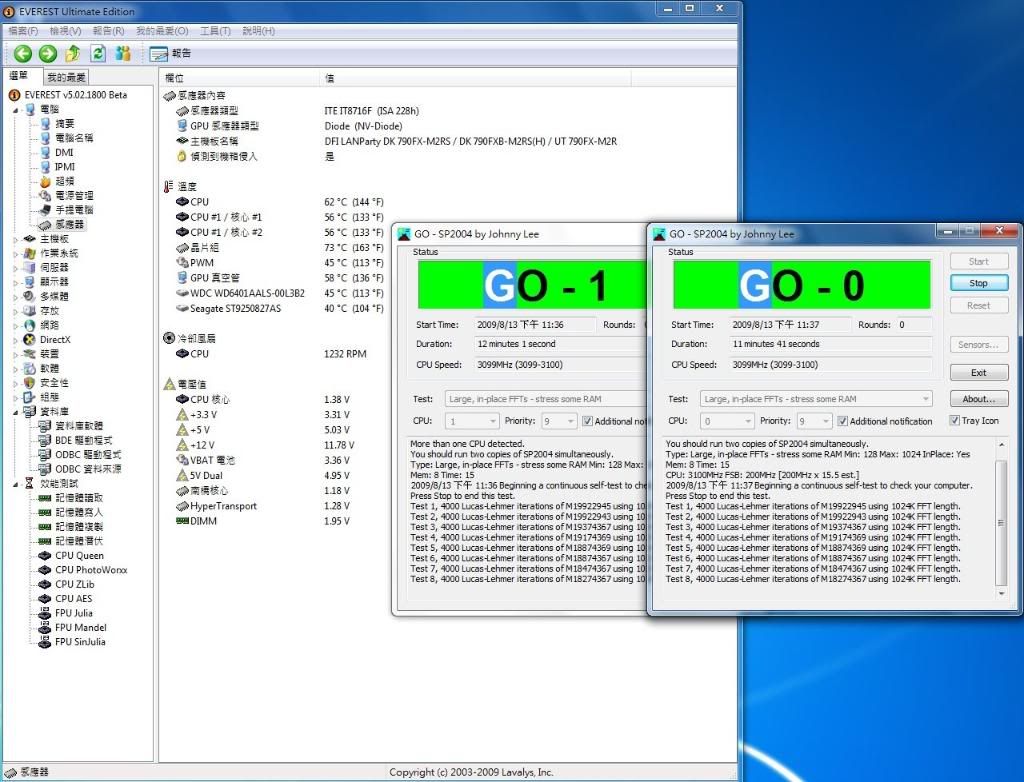
Task: Click the Stop button in GO - 0 window
Action: tap(978, 283)
